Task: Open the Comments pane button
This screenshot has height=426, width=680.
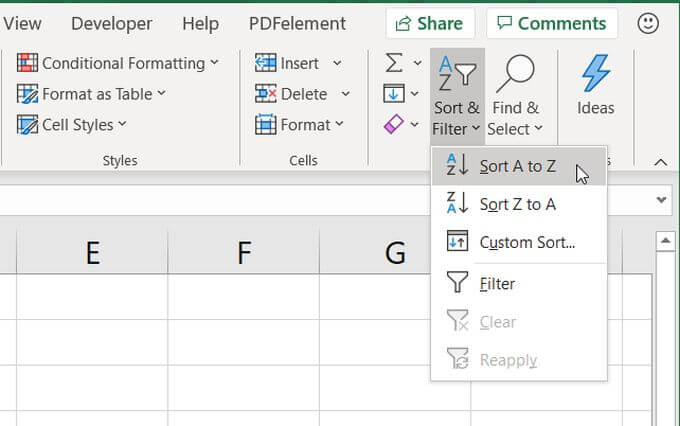Action: click(551, 23)
